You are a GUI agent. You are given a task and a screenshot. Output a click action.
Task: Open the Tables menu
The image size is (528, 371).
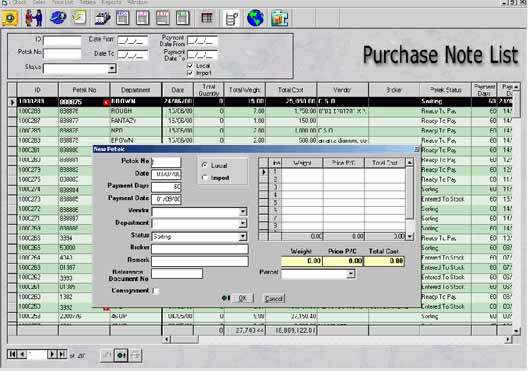88,2
